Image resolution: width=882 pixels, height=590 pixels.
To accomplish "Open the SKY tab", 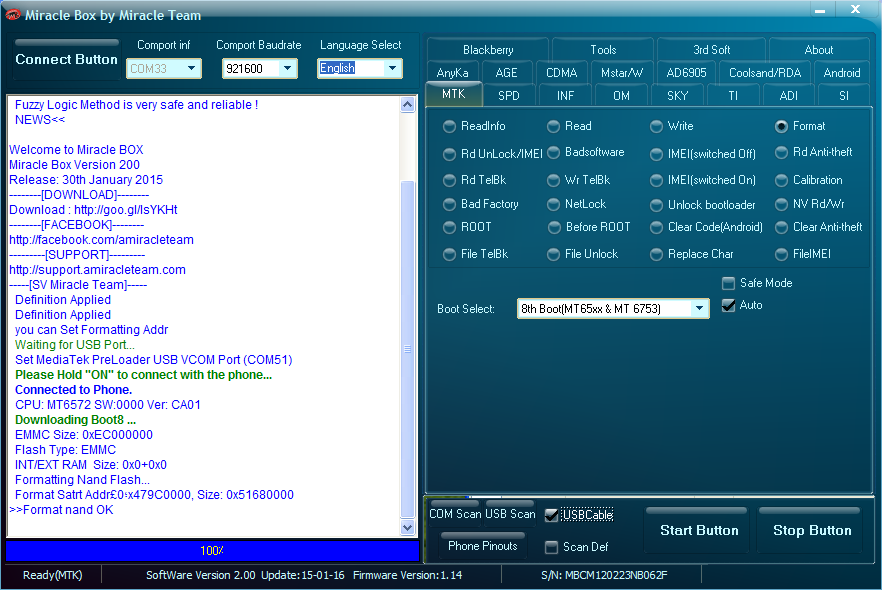I will tap(677, 96).
